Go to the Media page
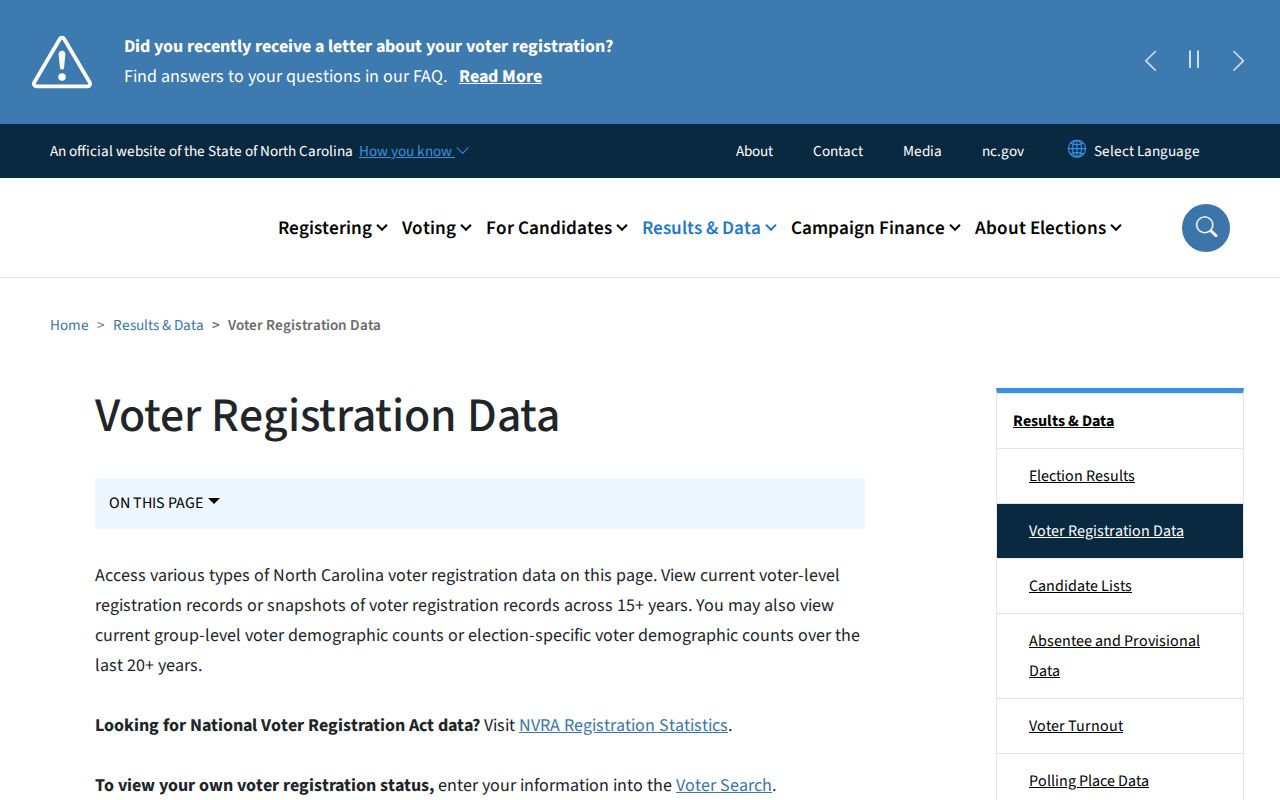The width and height of the screenshot is (1280, 800). [922, 151]
